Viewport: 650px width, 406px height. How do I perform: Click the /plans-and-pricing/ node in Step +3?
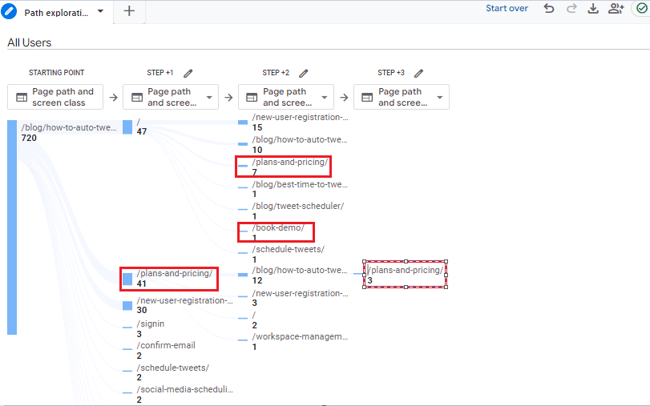pos(405,274)
